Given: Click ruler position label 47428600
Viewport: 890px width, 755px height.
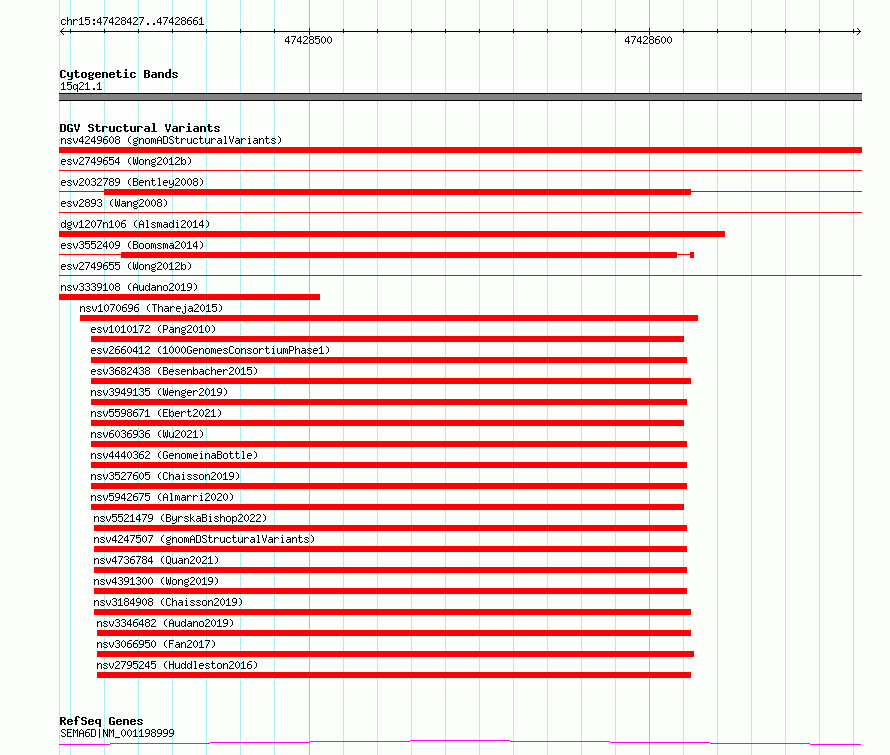Looking at the screenshot, I should click(648, 40).
